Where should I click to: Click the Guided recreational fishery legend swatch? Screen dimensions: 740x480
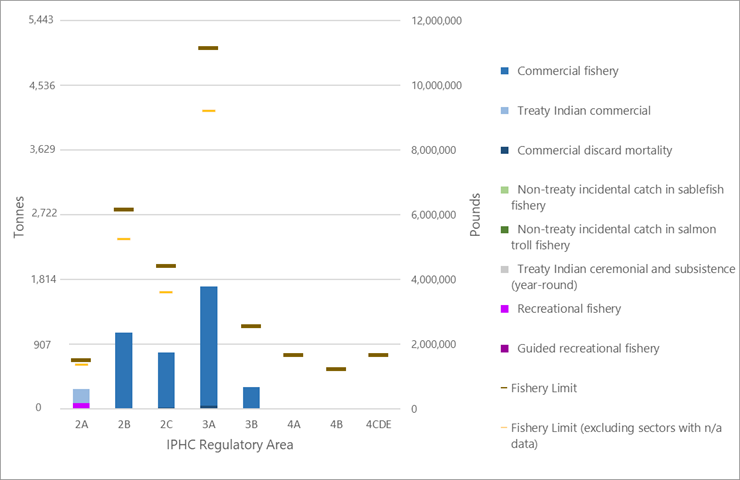click(504, 349)
